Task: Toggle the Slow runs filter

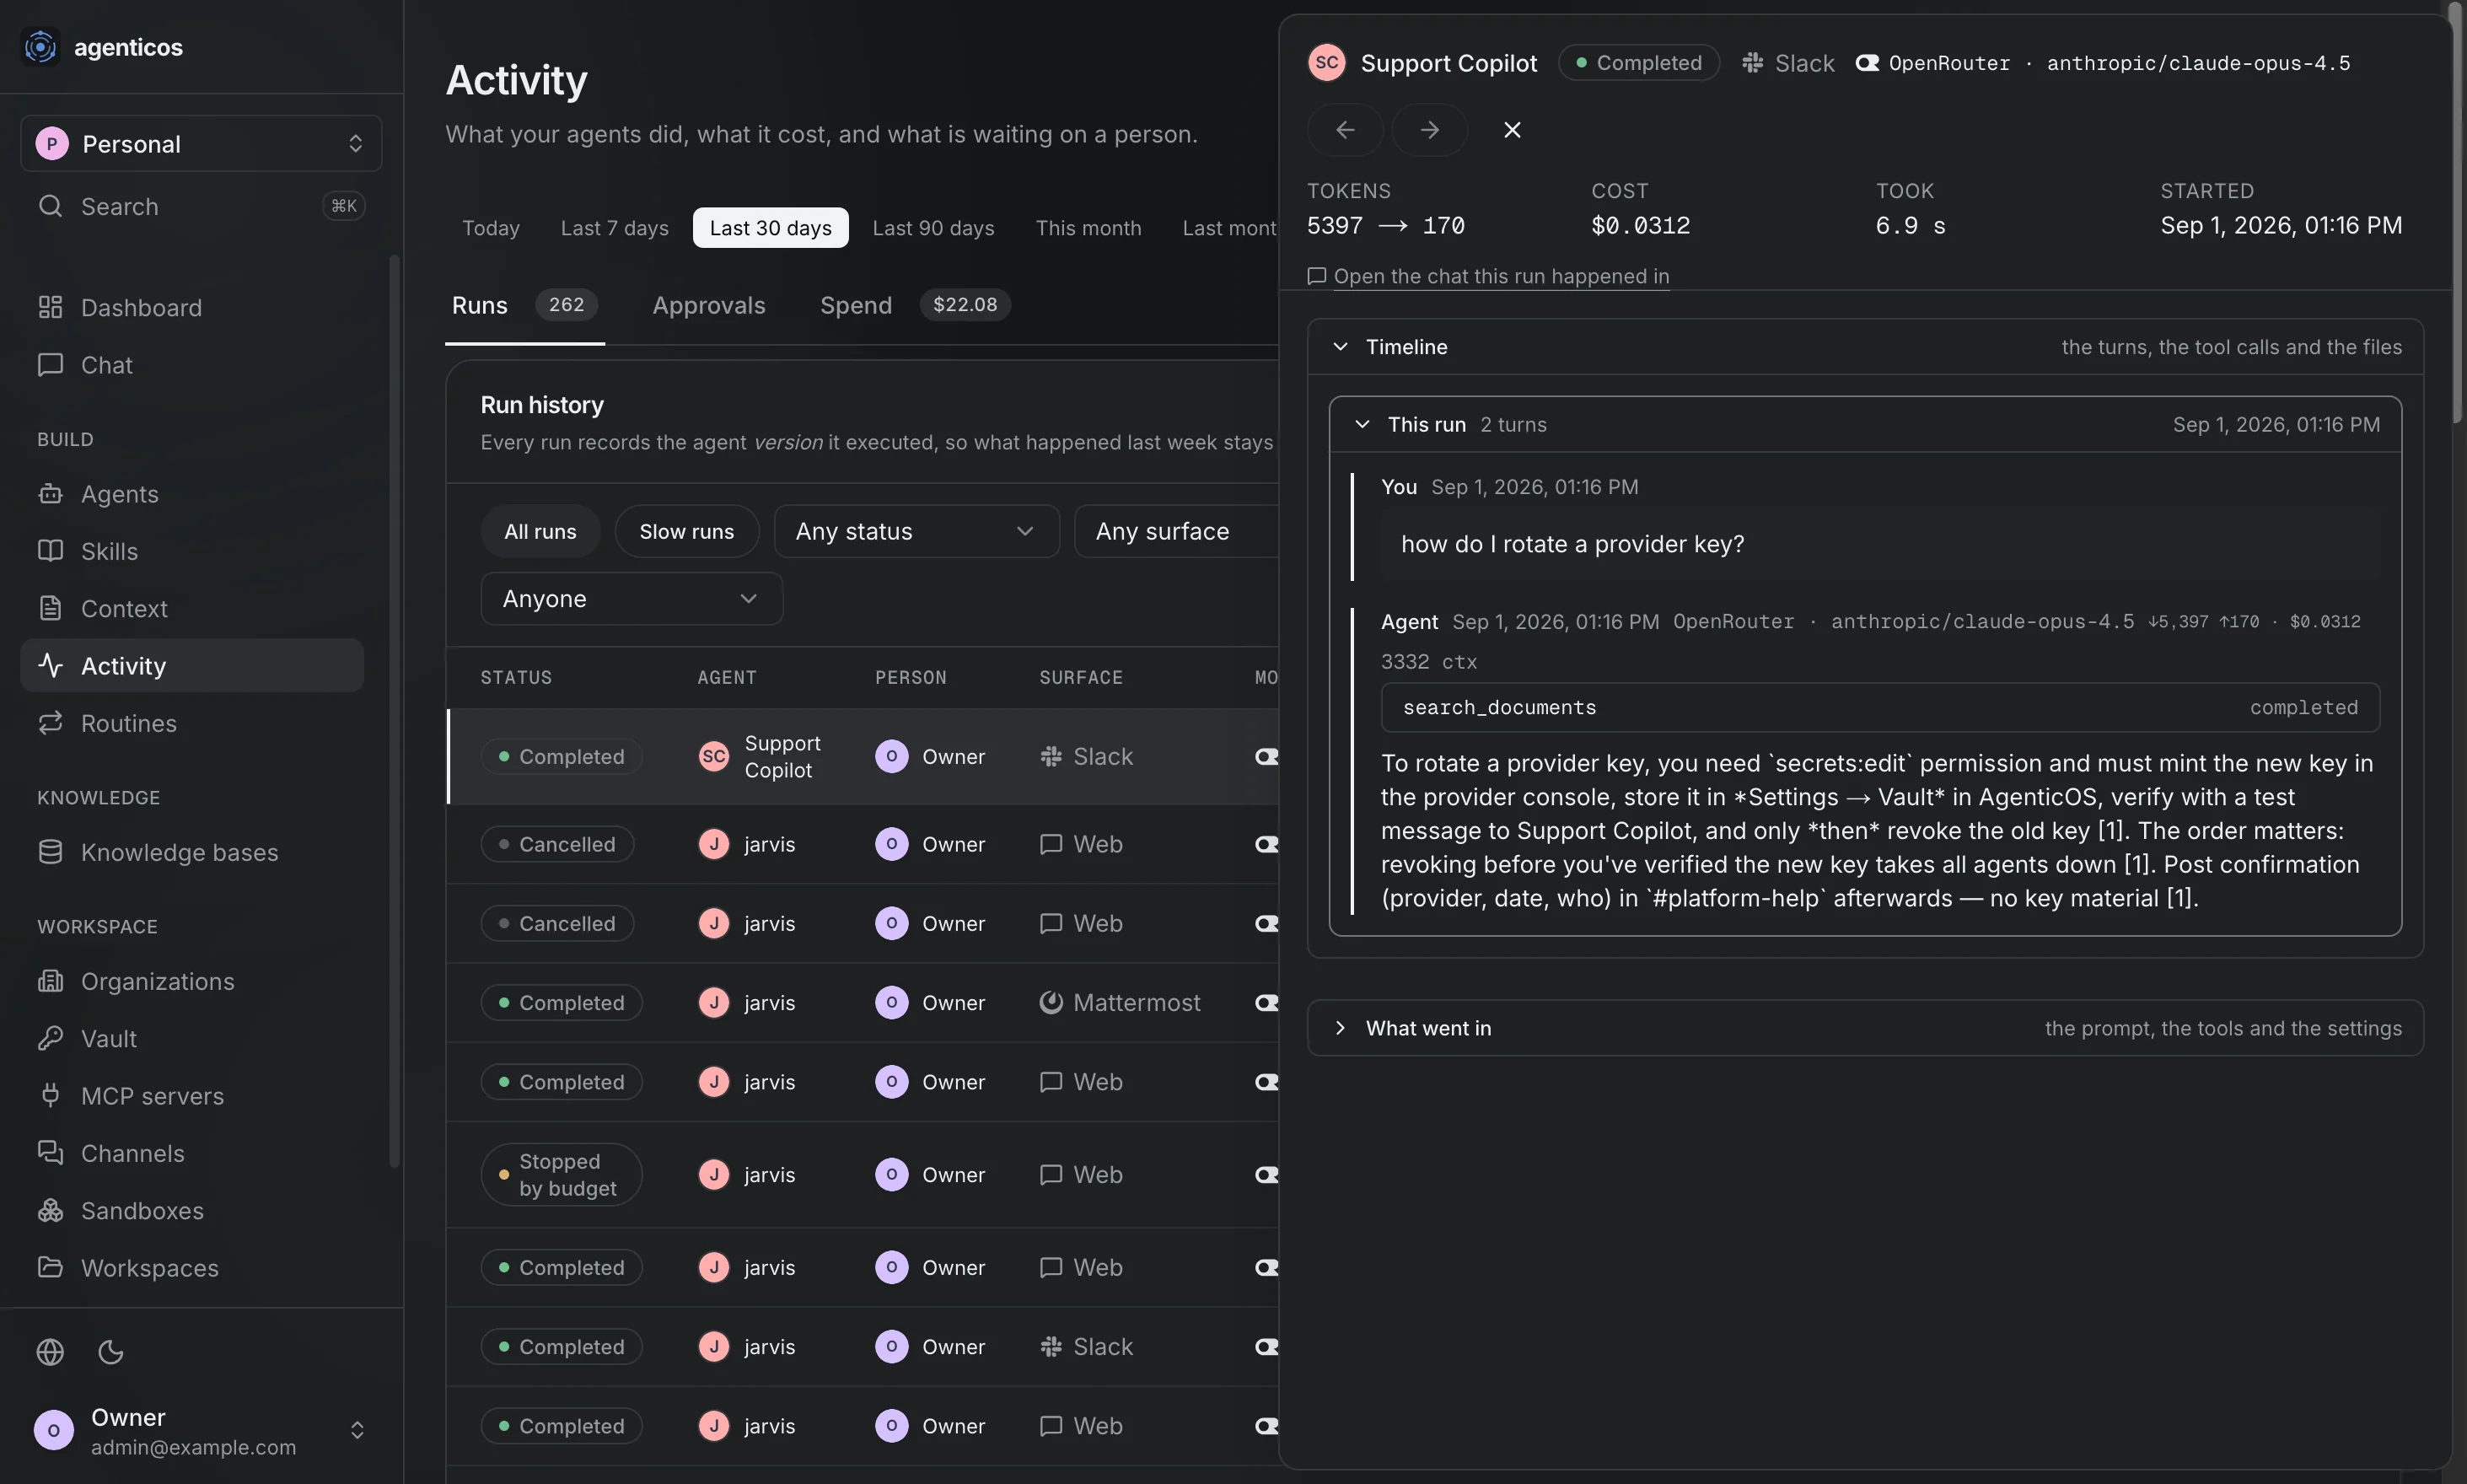Action: coord(686,531)
